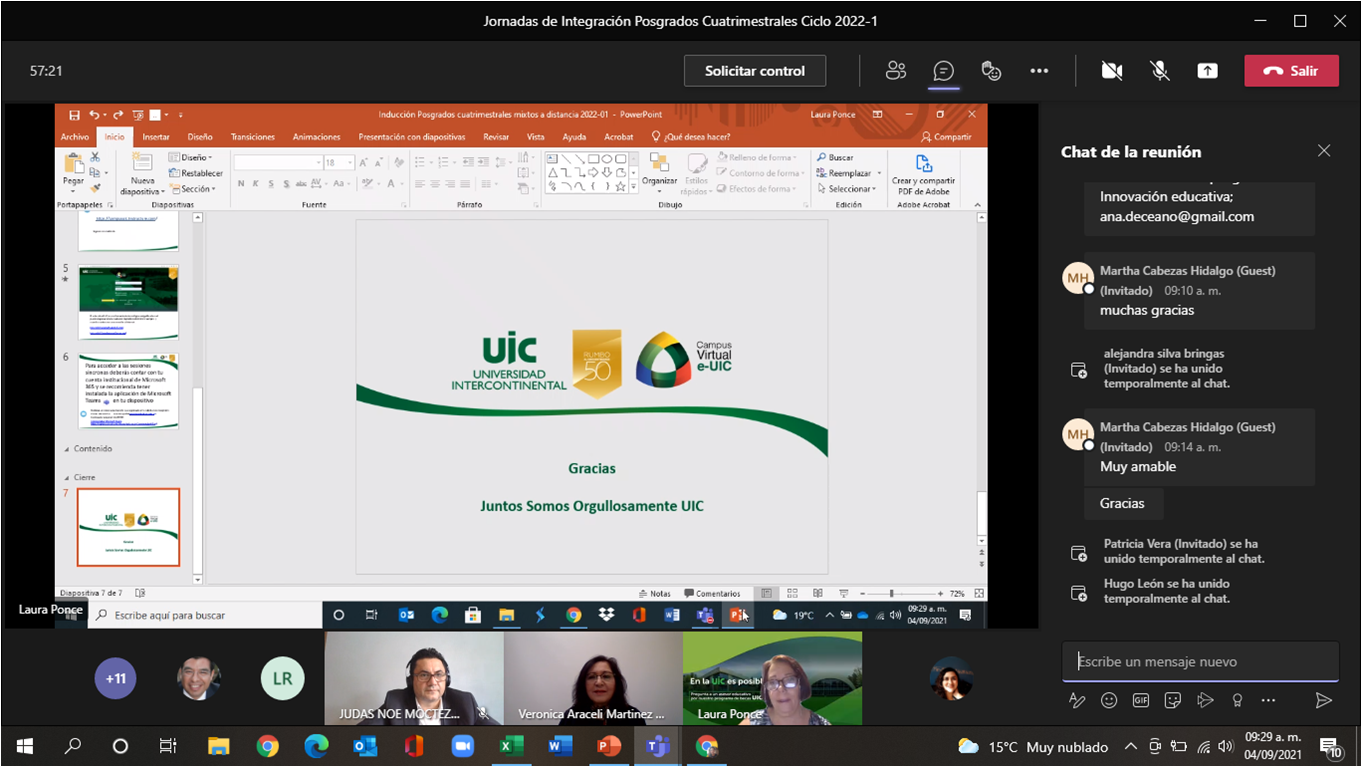
Task: Leave the meeting with the Salir button
Action: [x=1291, y=71]
